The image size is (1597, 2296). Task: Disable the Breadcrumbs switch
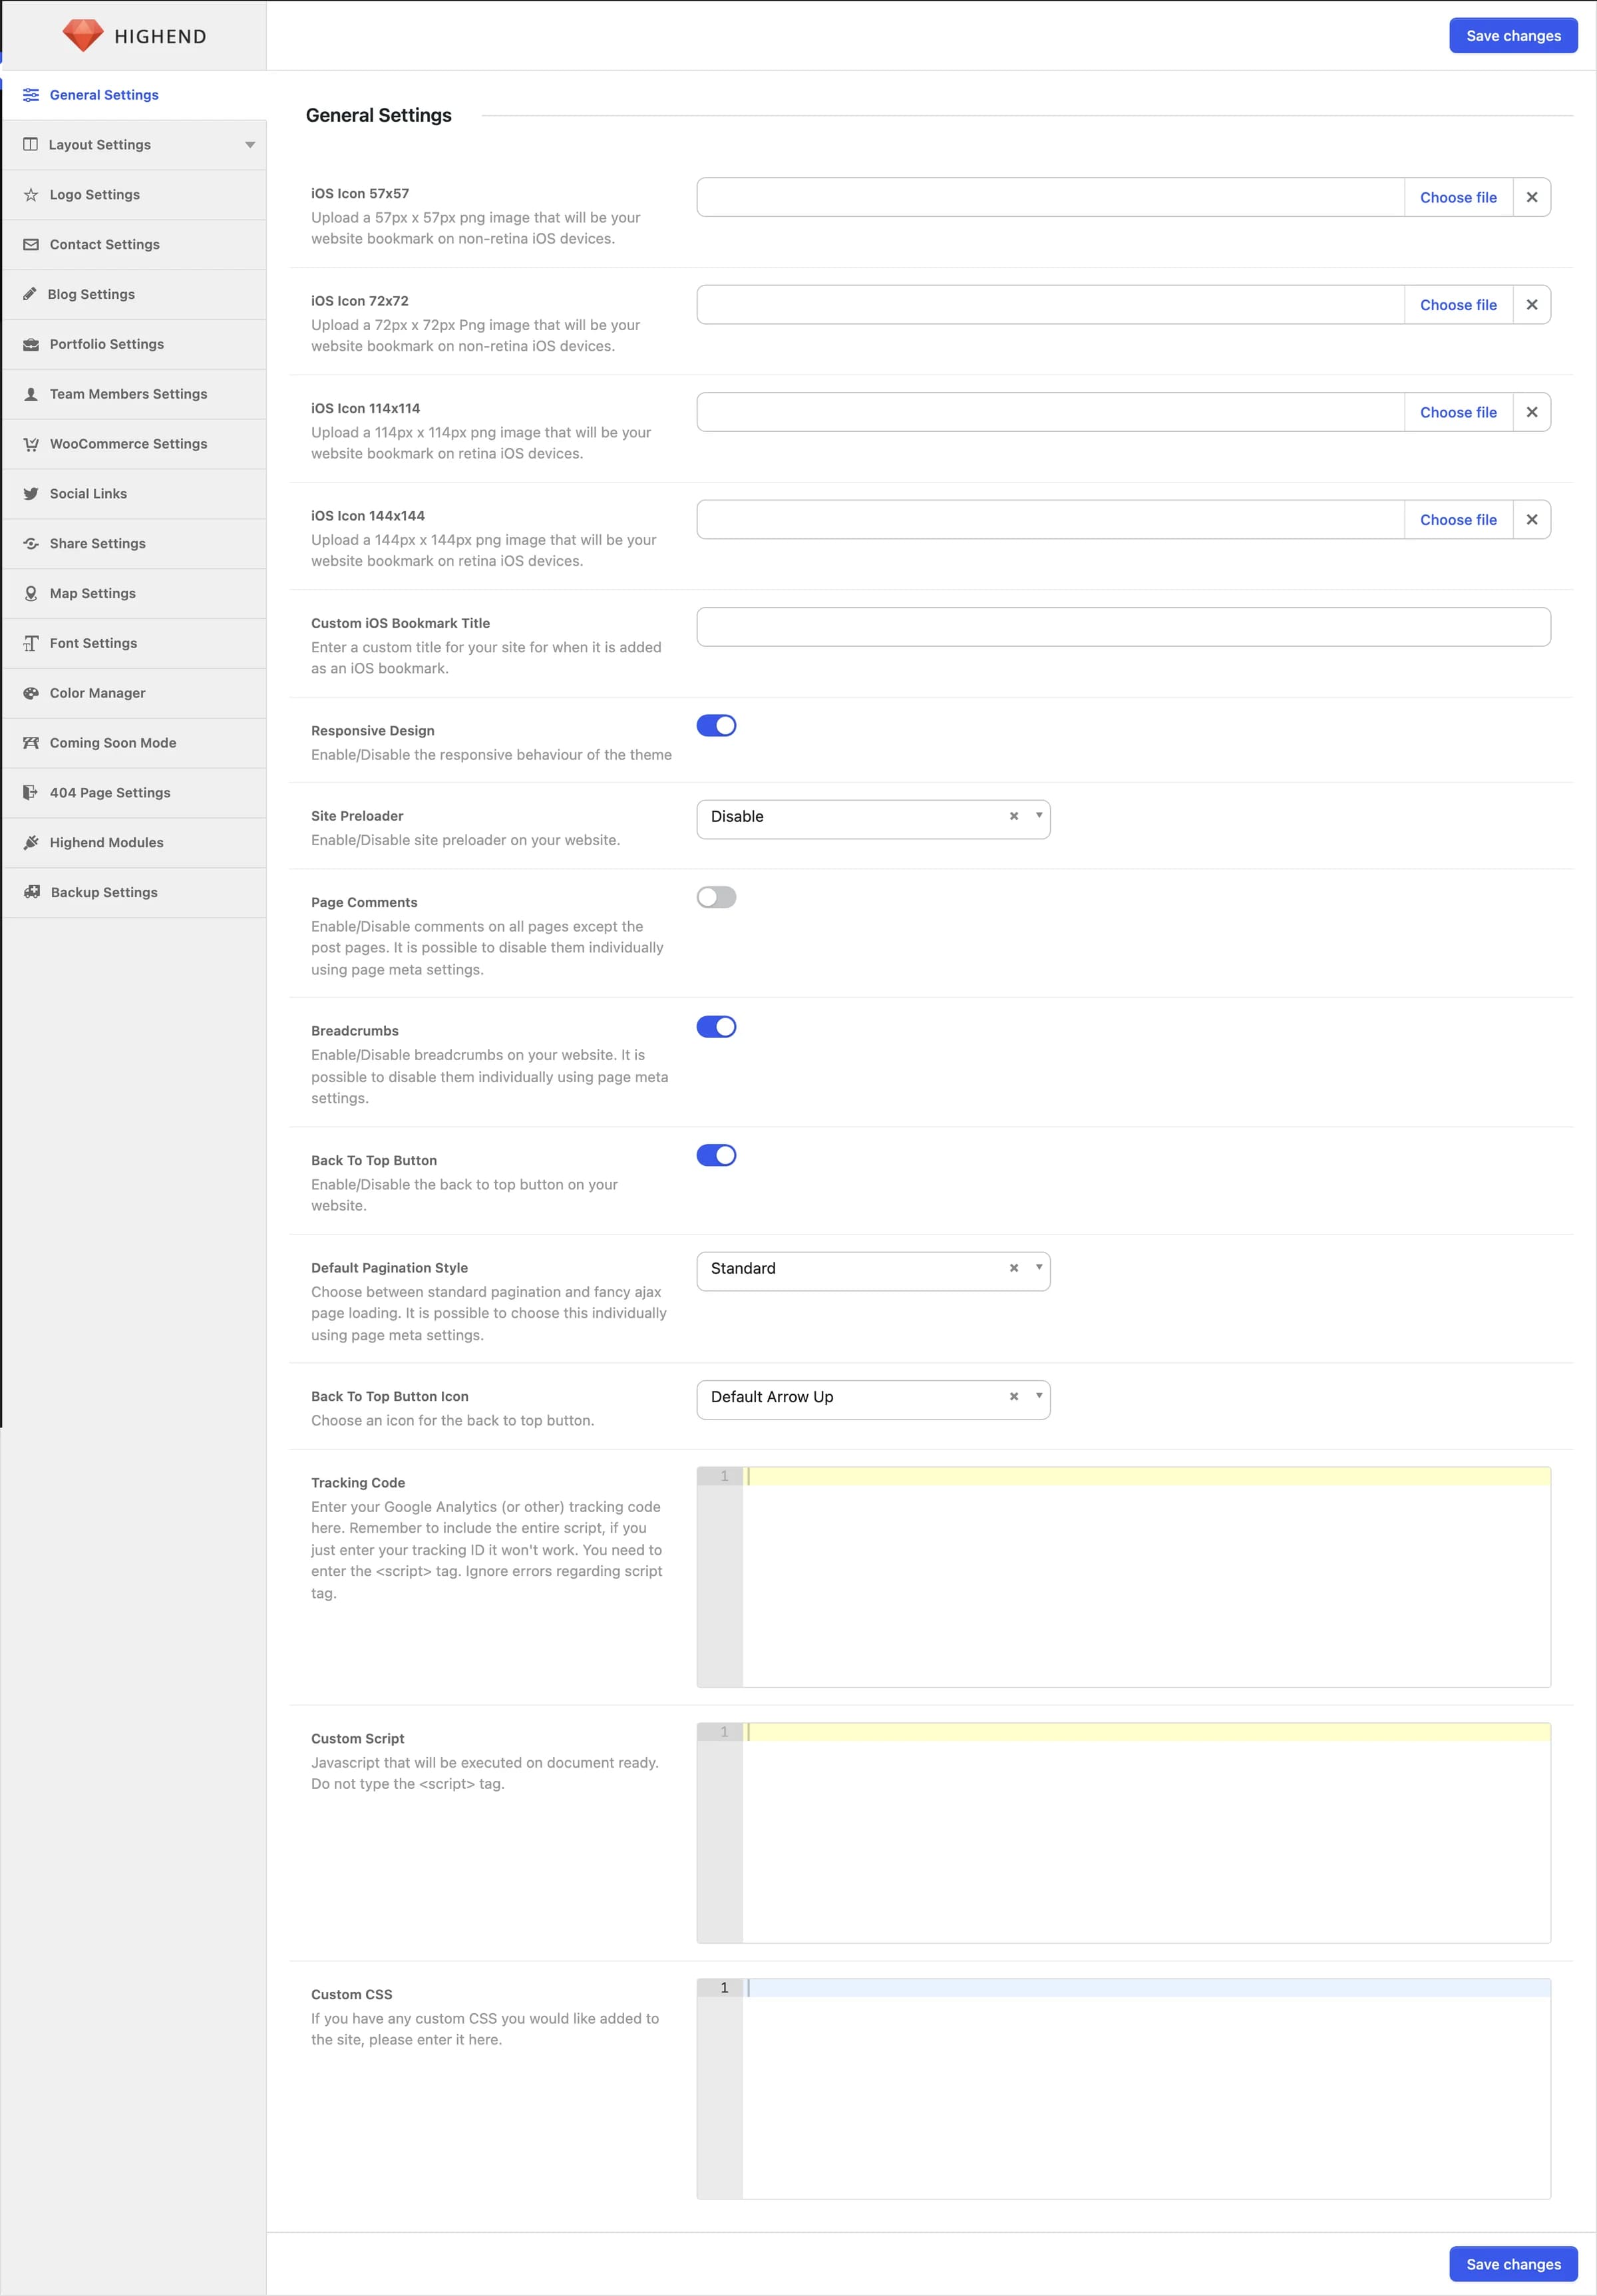click(x=716, y=1027)
